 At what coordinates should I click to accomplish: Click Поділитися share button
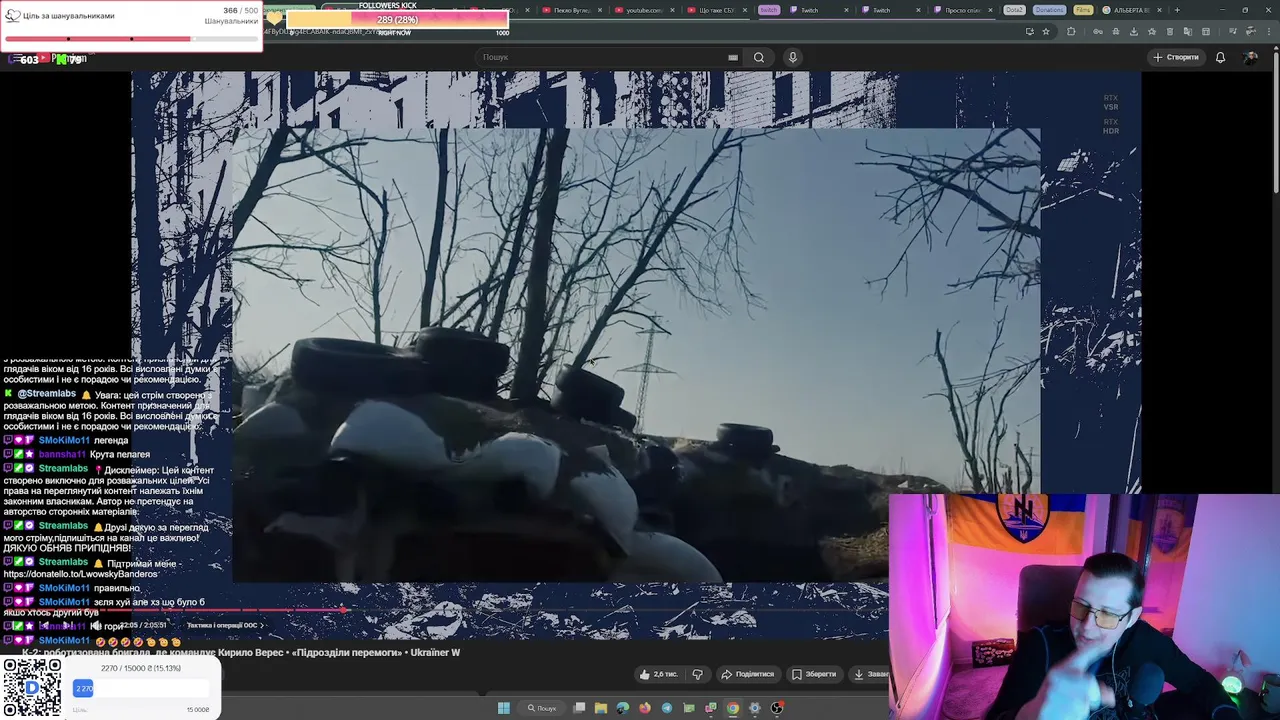tap(748, 674)
